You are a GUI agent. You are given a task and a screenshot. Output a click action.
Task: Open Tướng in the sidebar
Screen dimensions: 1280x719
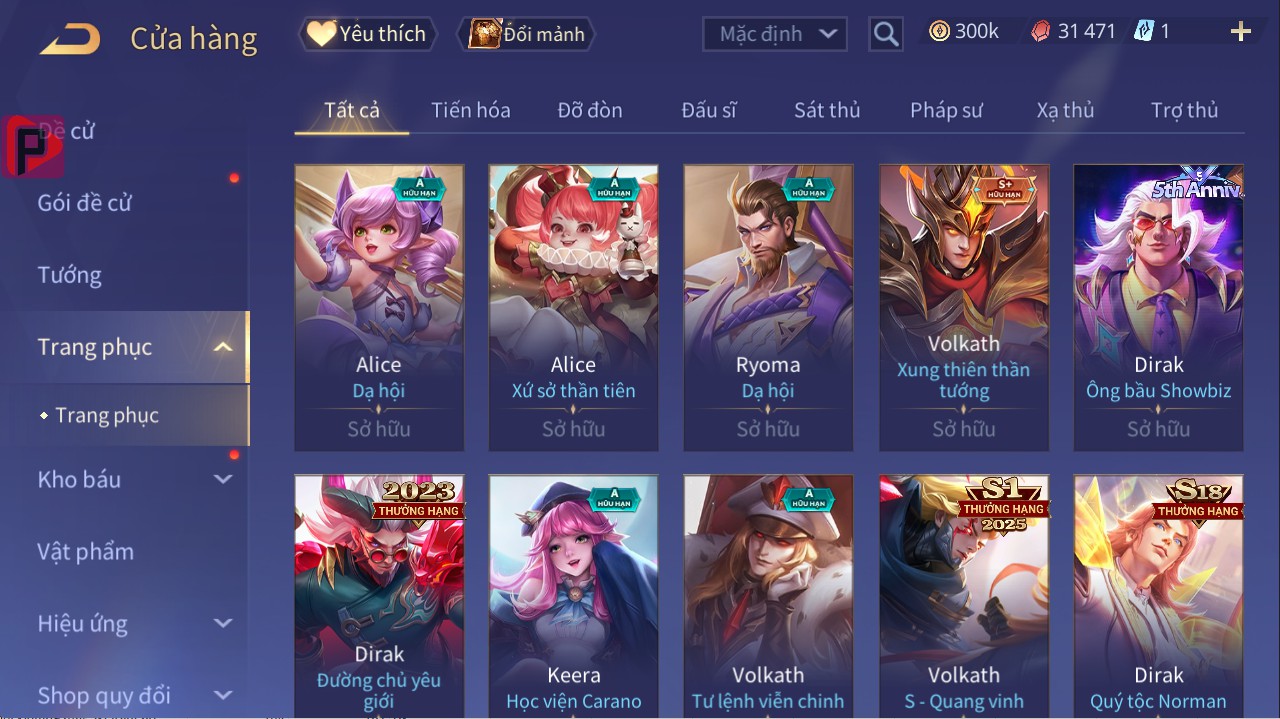point(70,275)
